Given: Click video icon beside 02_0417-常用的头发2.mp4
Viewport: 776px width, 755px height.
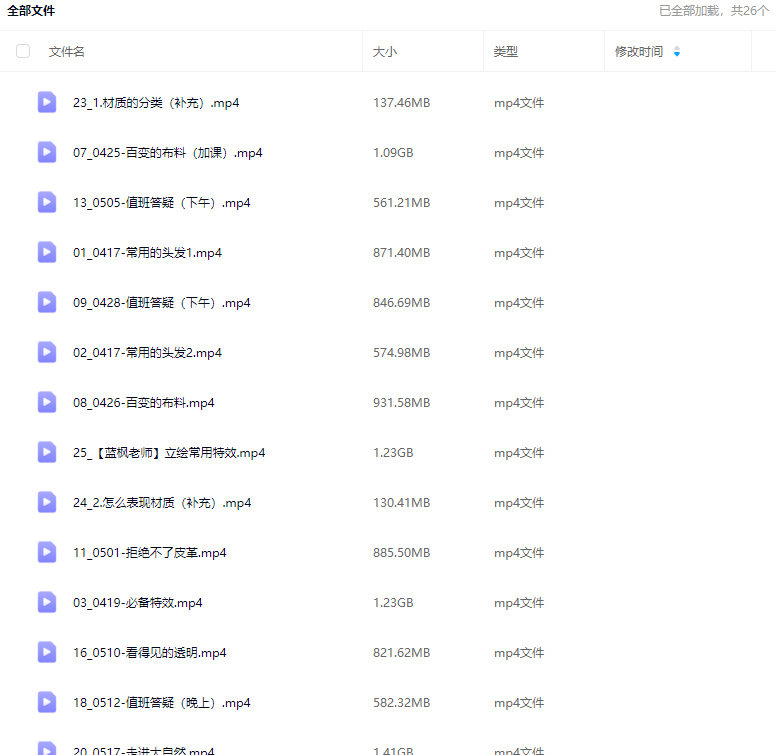Looking at the screenshot, I should coord(47,352).
